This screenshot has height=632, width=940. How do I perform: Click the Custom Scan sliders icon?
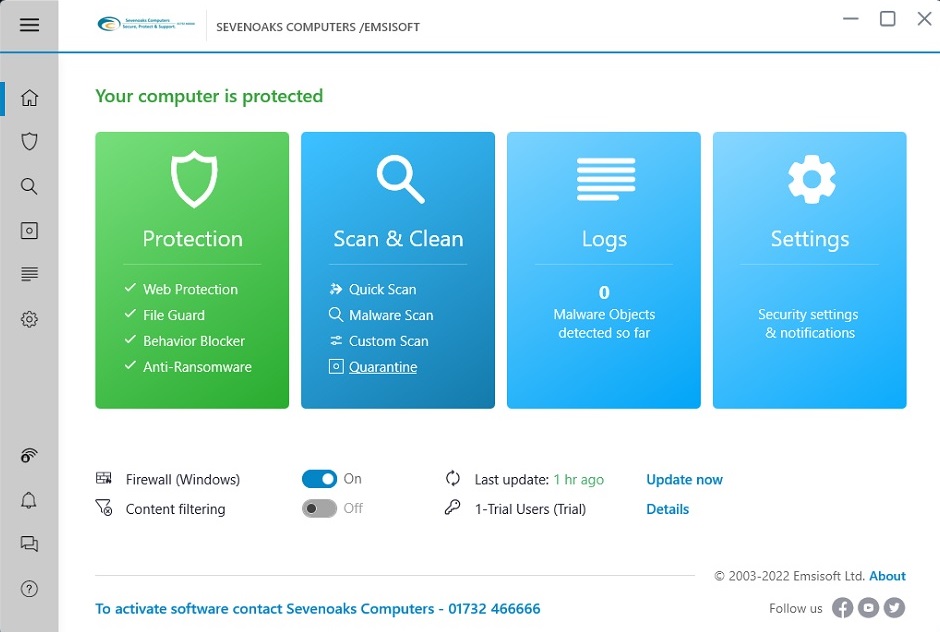tap(336, 341)
